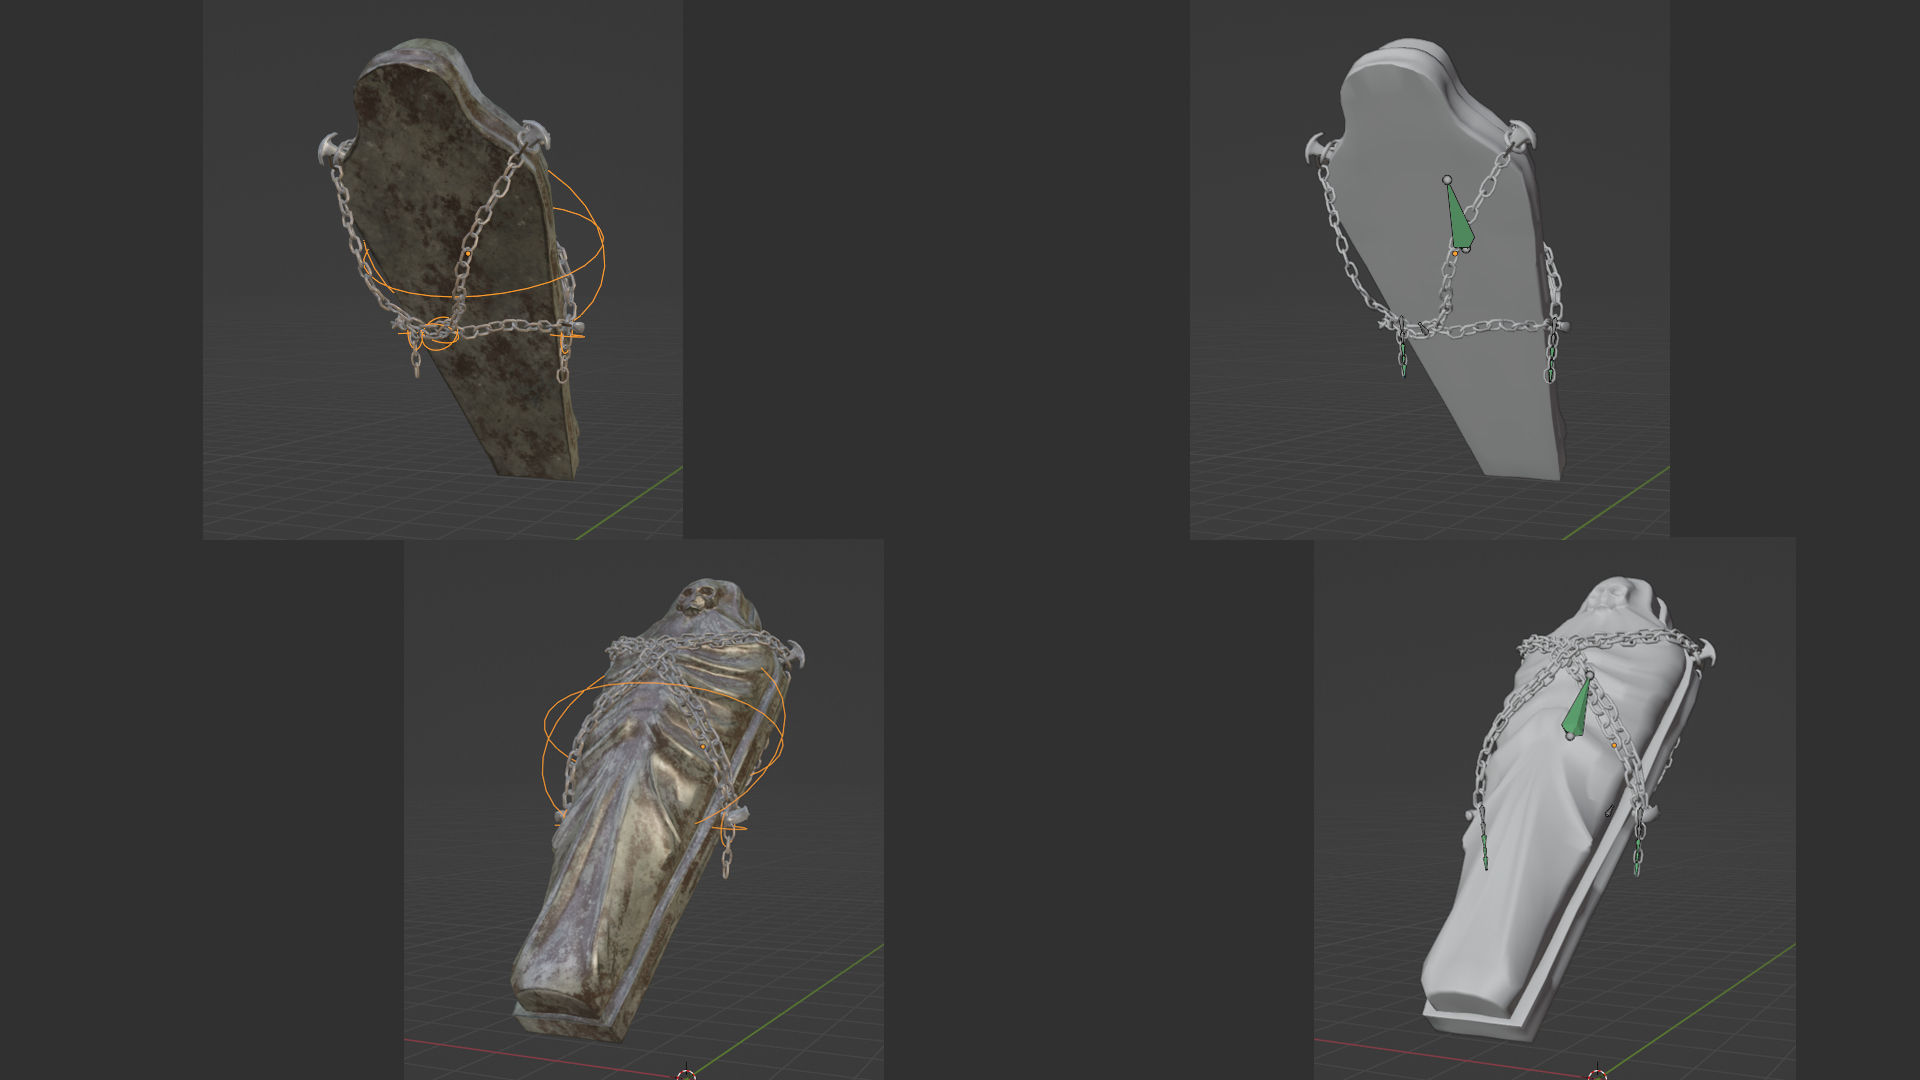The height and width of the screenshot is (1080, 1920).
Task: Click the green bone on gray shrouded coffin
Action: [x=1577, y=707]
